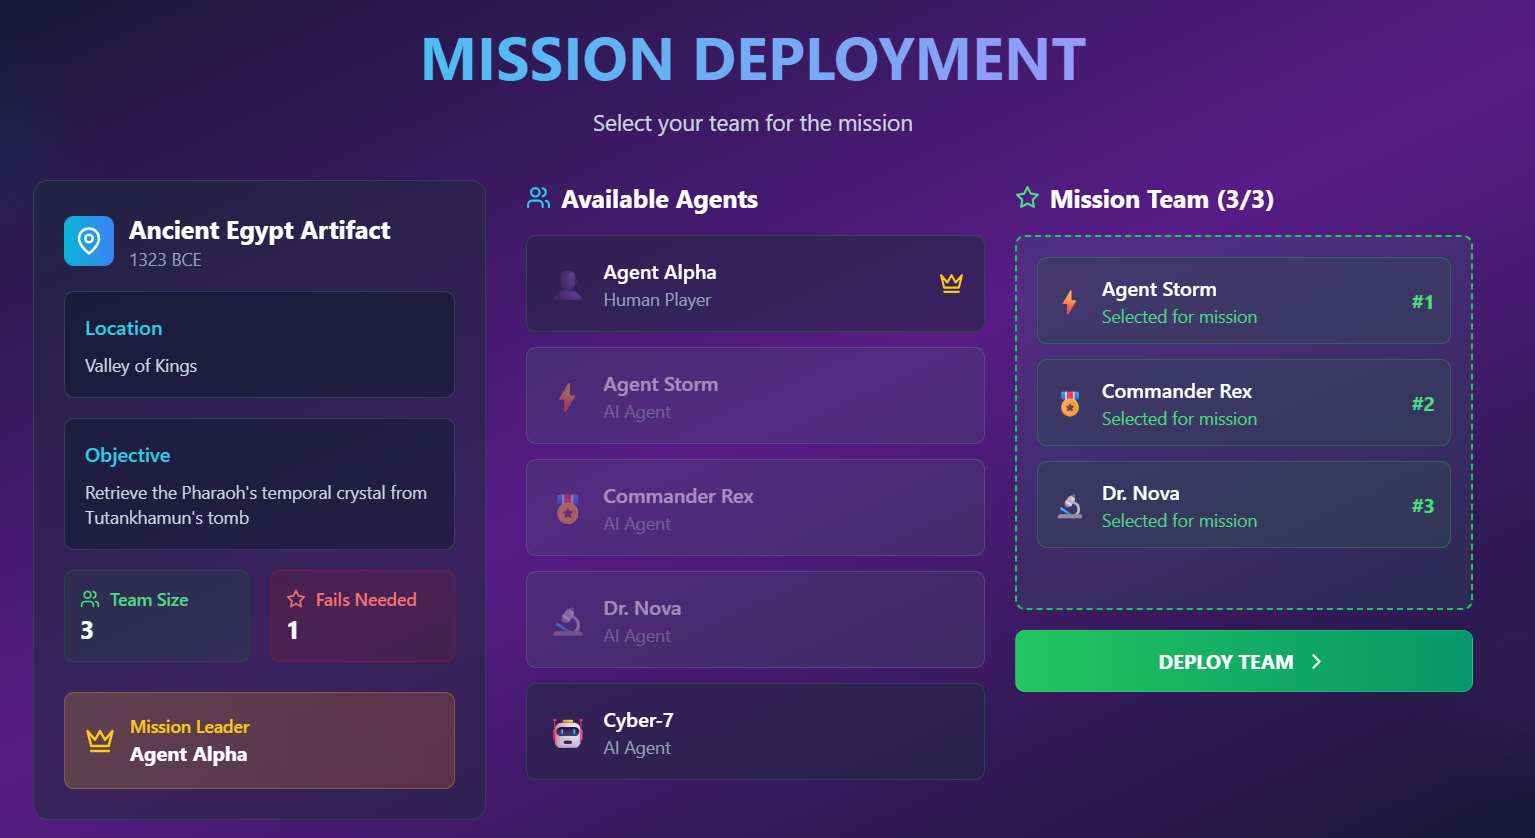Screen dimensions: 1535x838
Task: Click the Objective description card
Action: pyautogui.click(x=259, y=484)
